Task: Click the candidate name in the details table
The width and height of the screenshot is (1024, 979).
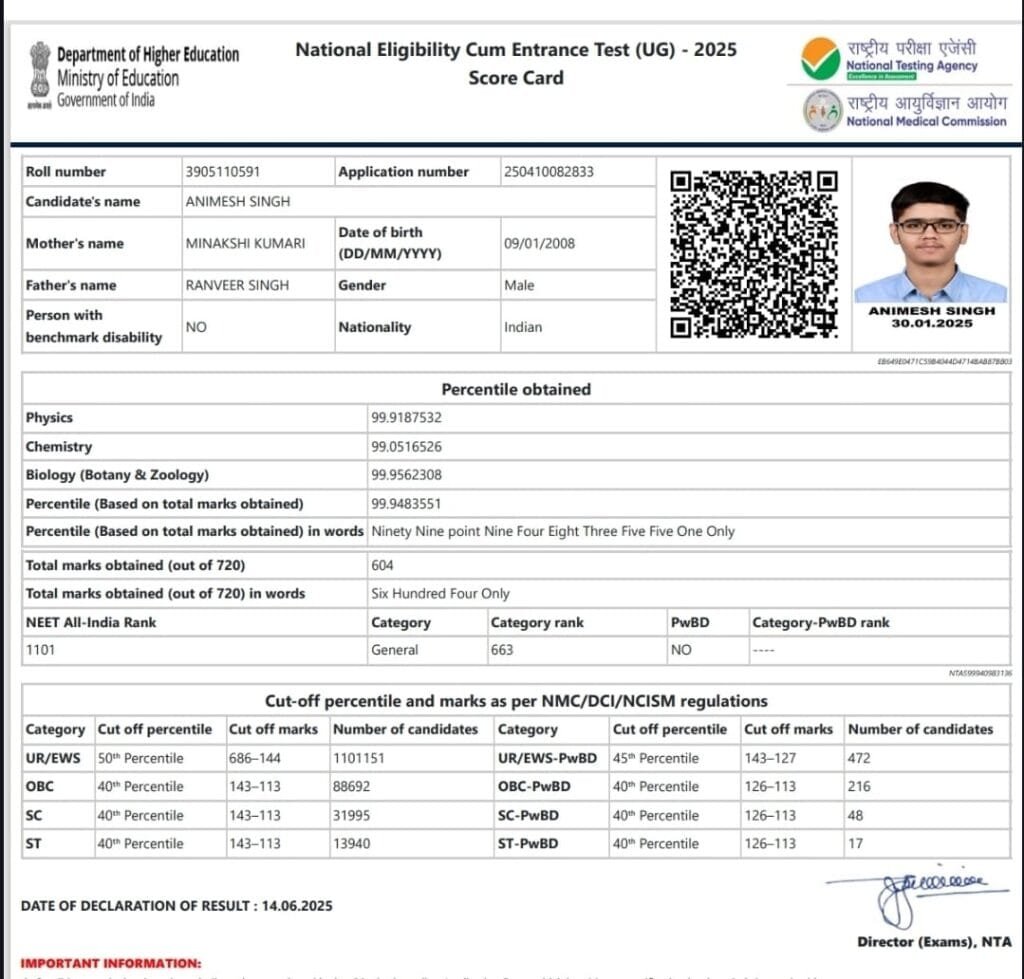Action: [238, 202]
